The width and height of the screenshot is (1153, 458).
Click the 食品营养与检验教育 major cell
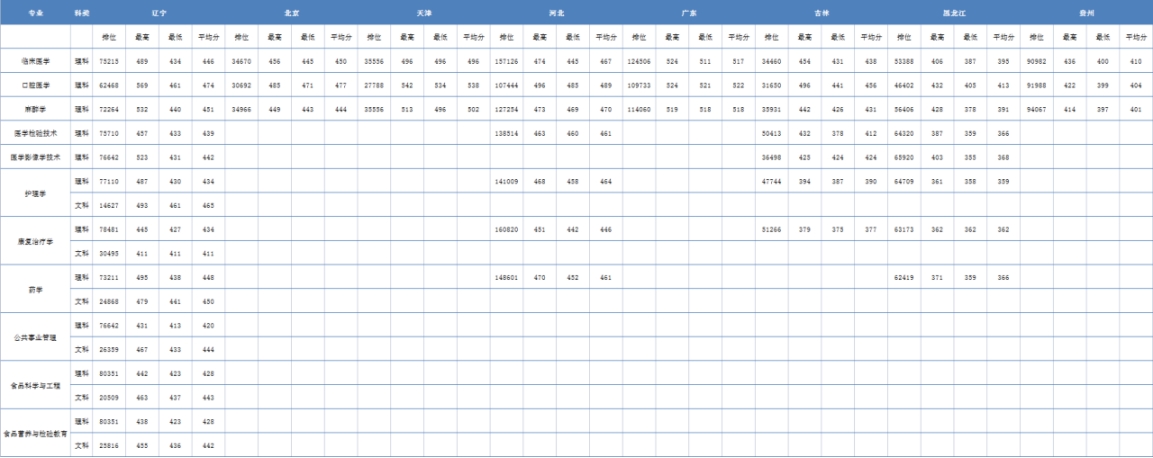pos(36,433)
